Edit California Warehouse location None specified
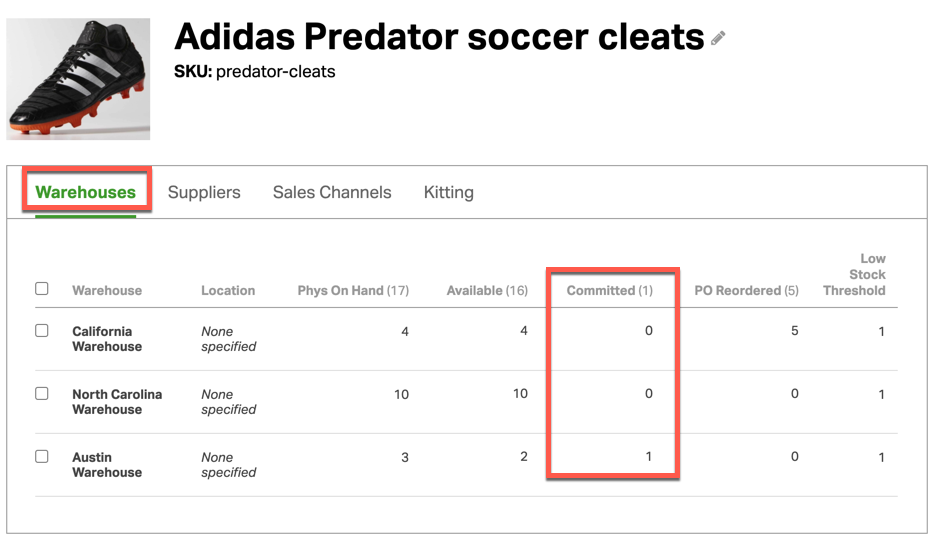Screen dimensions: 951x555 (229, 339)
